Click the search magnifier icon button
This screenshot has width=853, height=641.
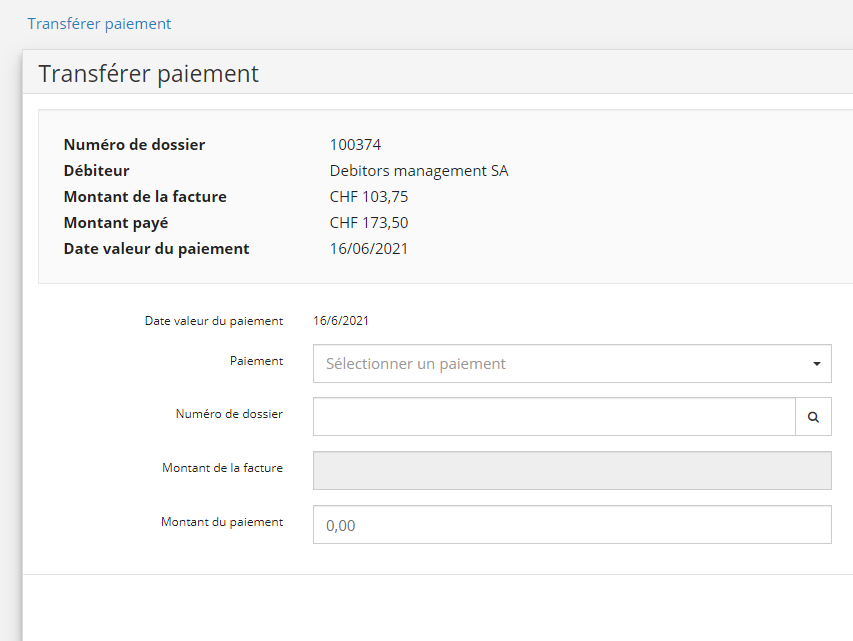coord(813,417)
